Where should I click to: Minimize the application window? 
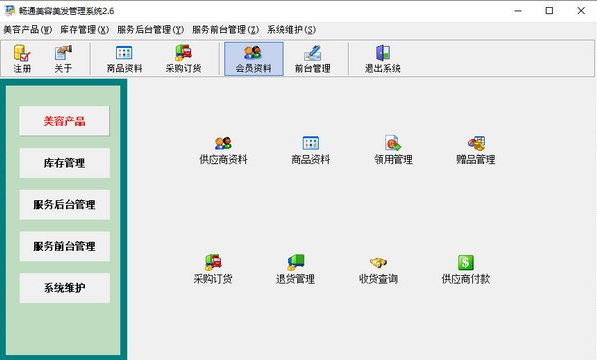[518, 11]
